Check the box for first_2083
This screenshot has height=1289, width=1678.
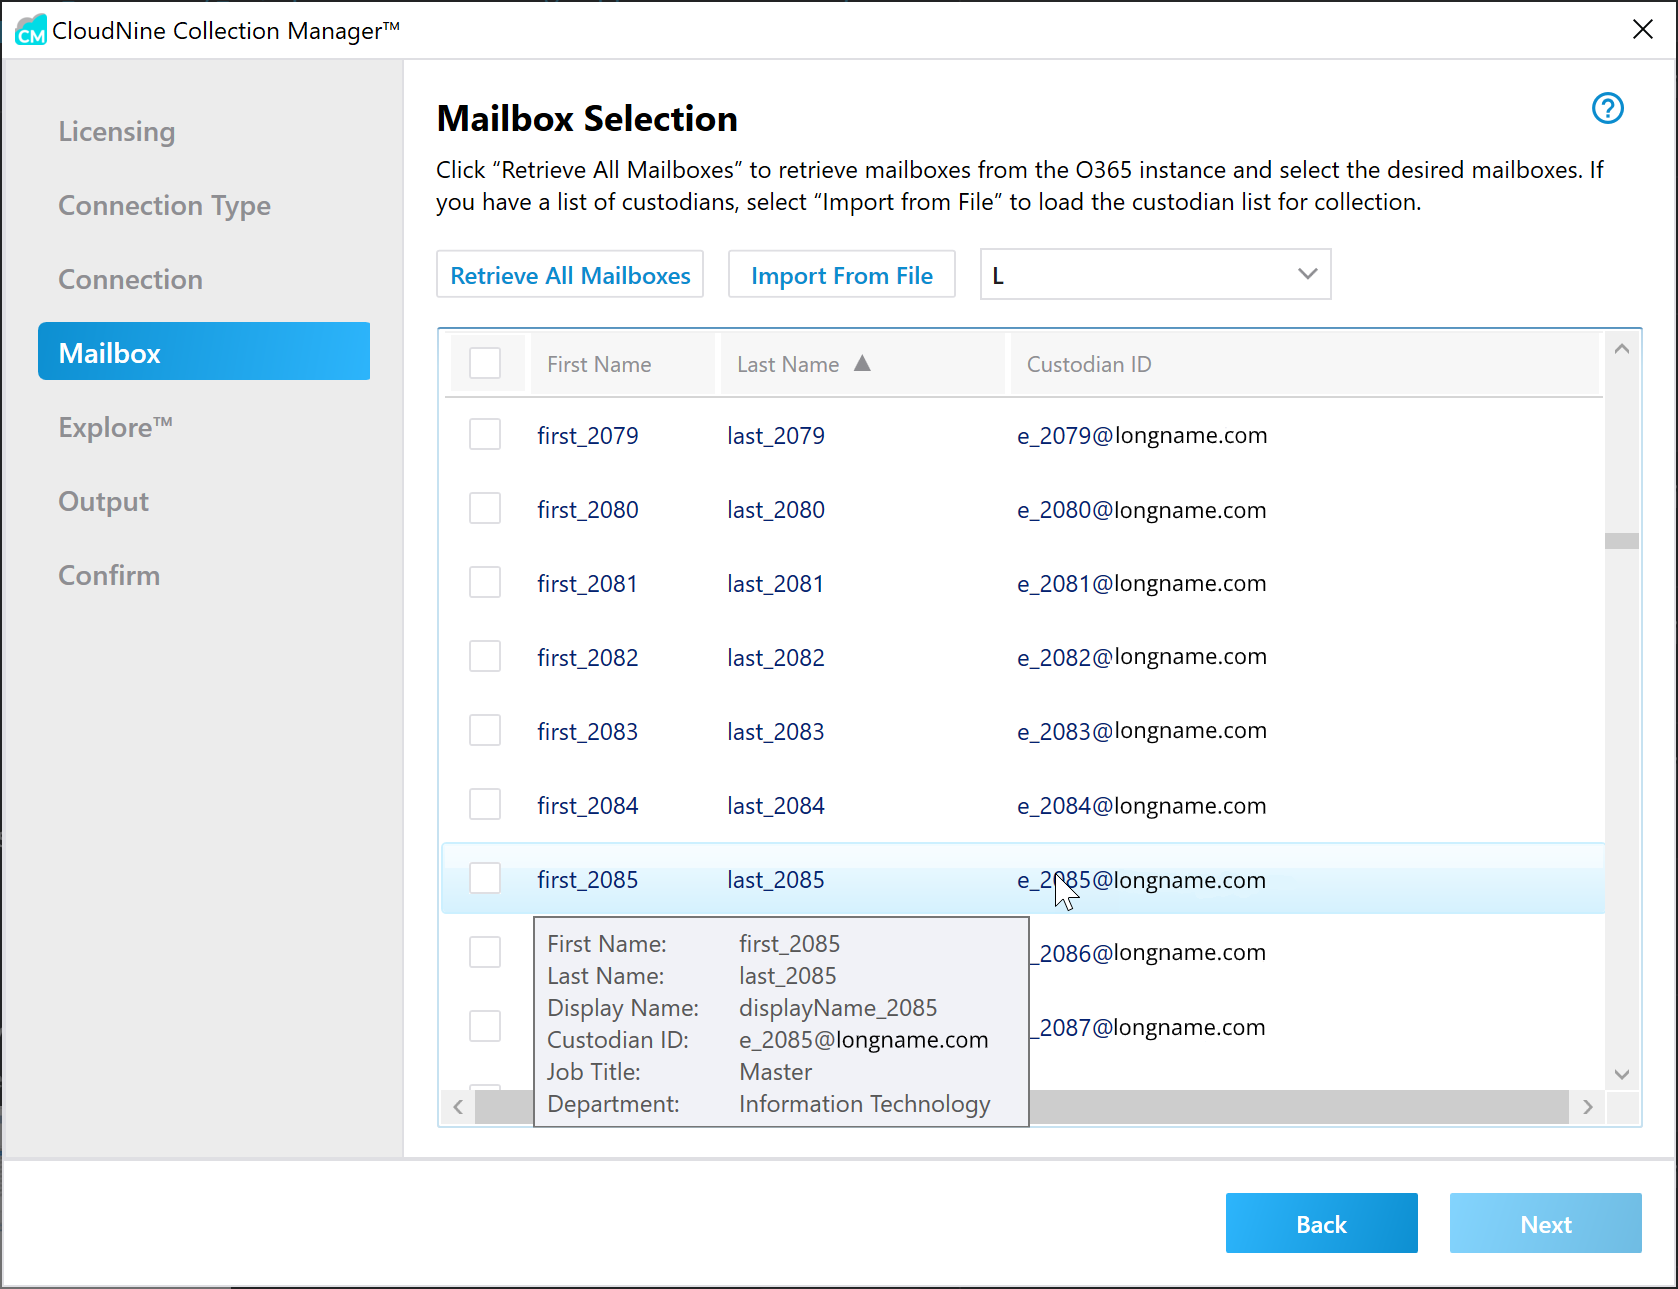point(485,731)
